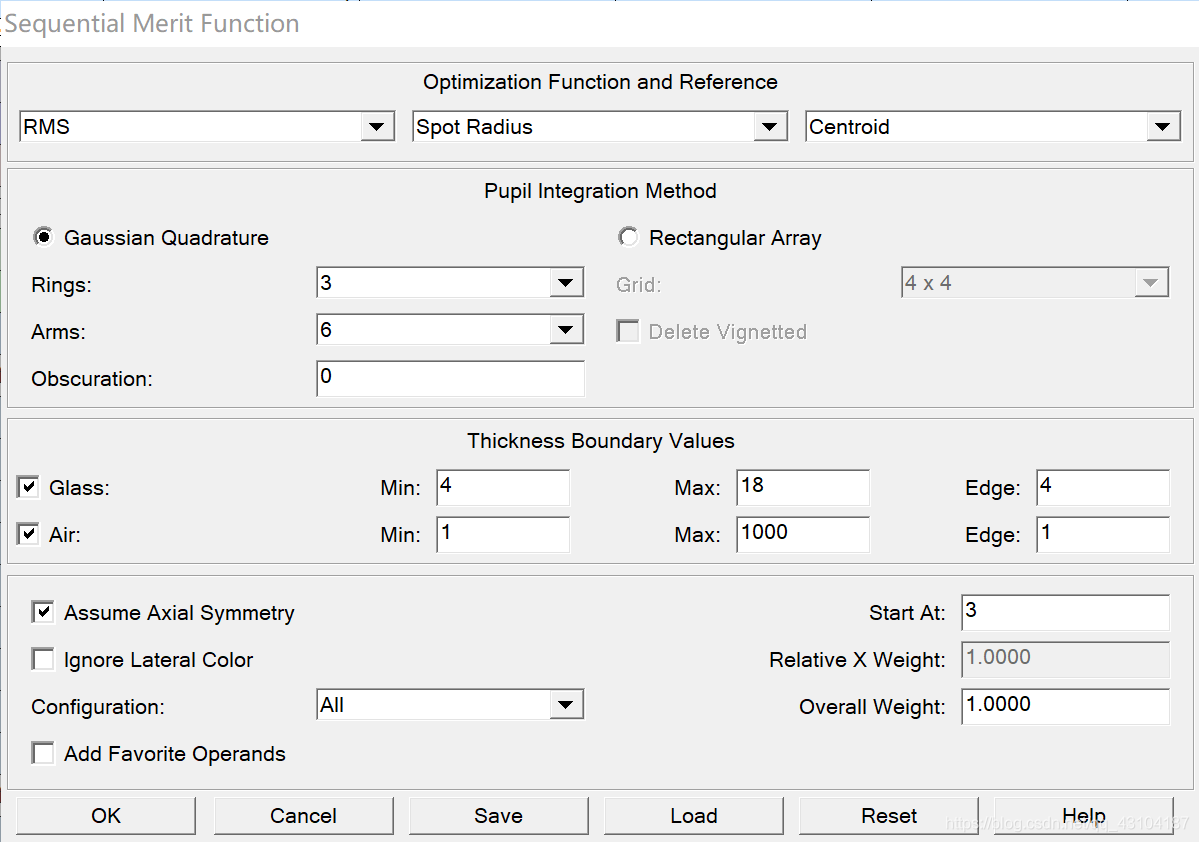1199x842 pixels.
Task: Click the Thickness Boundary Values heading
Action: coord(601,441)
